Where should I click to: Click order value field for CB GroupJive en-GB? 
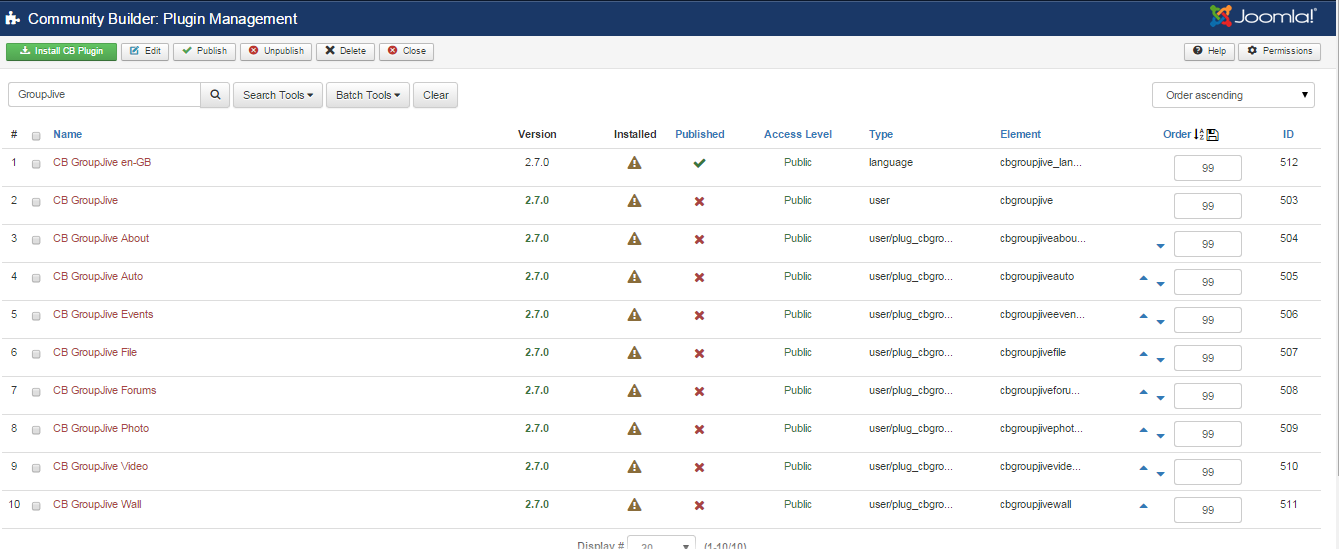pyautogui.click(x=1207, y=168)
